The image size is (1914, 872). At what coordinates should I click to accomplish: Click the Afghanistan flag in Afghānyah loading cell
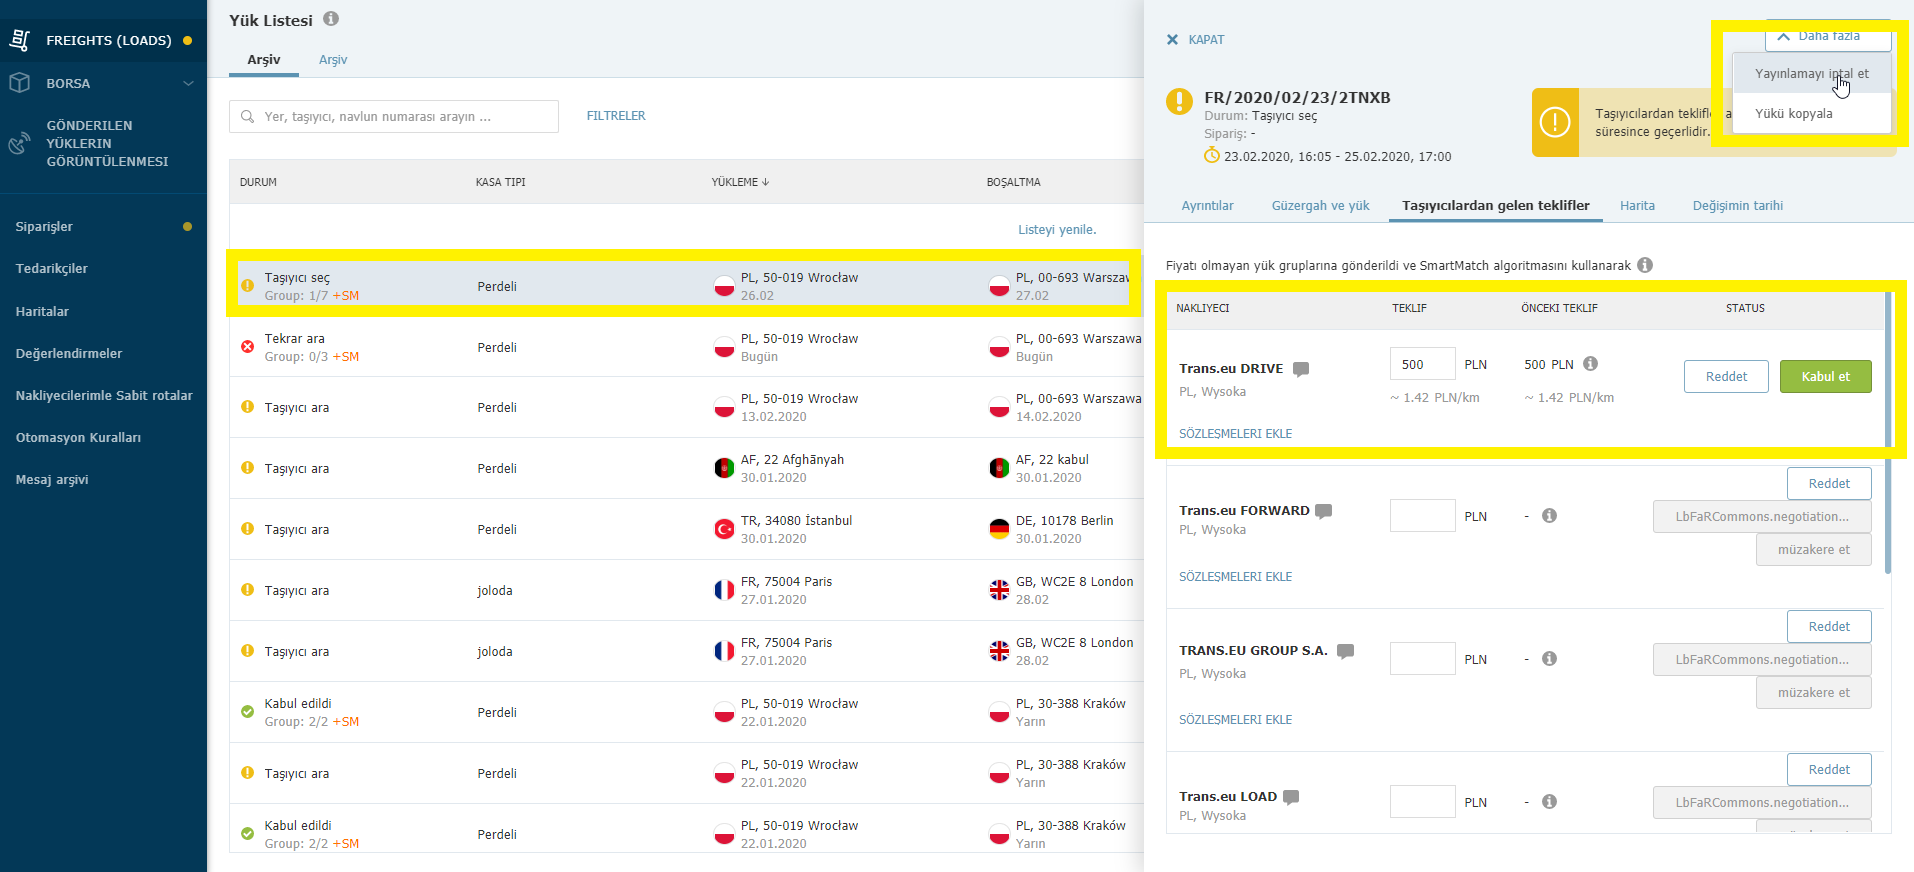(724, 468)
